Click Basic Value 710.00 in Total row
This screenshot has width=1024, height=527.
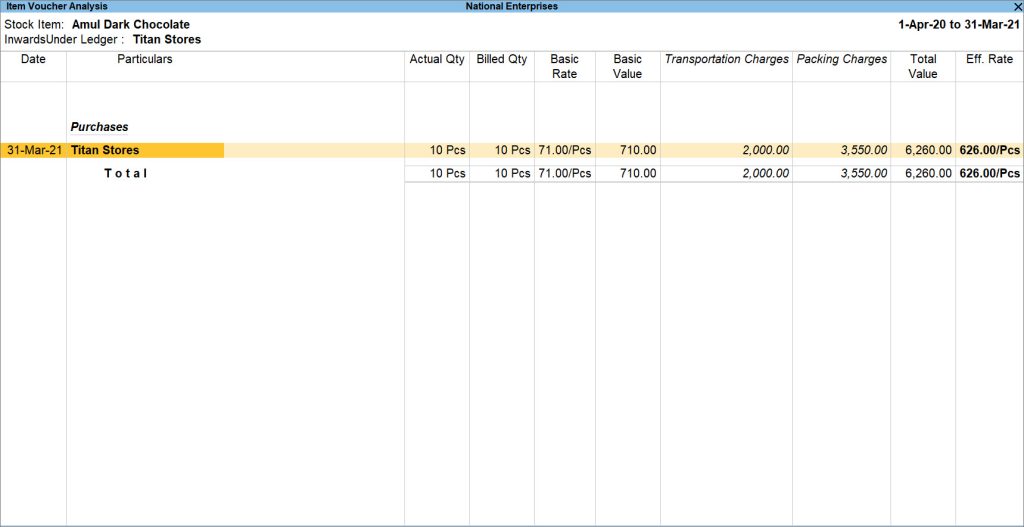(638, 174)
